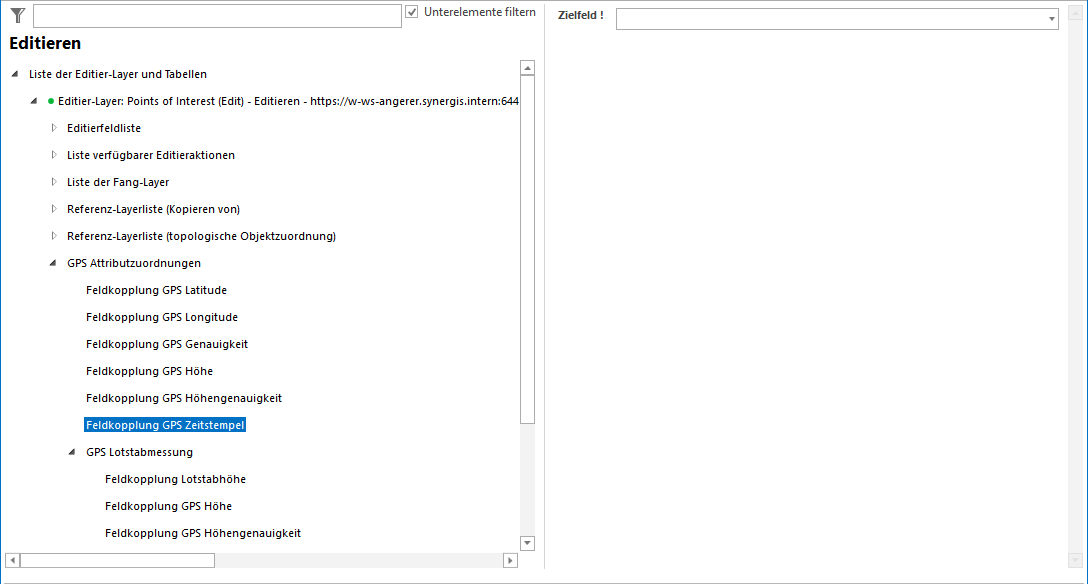Select Feldkopplung Lotstabhöhe
Screen dimensions: 1088x584
tap(176, 479)
